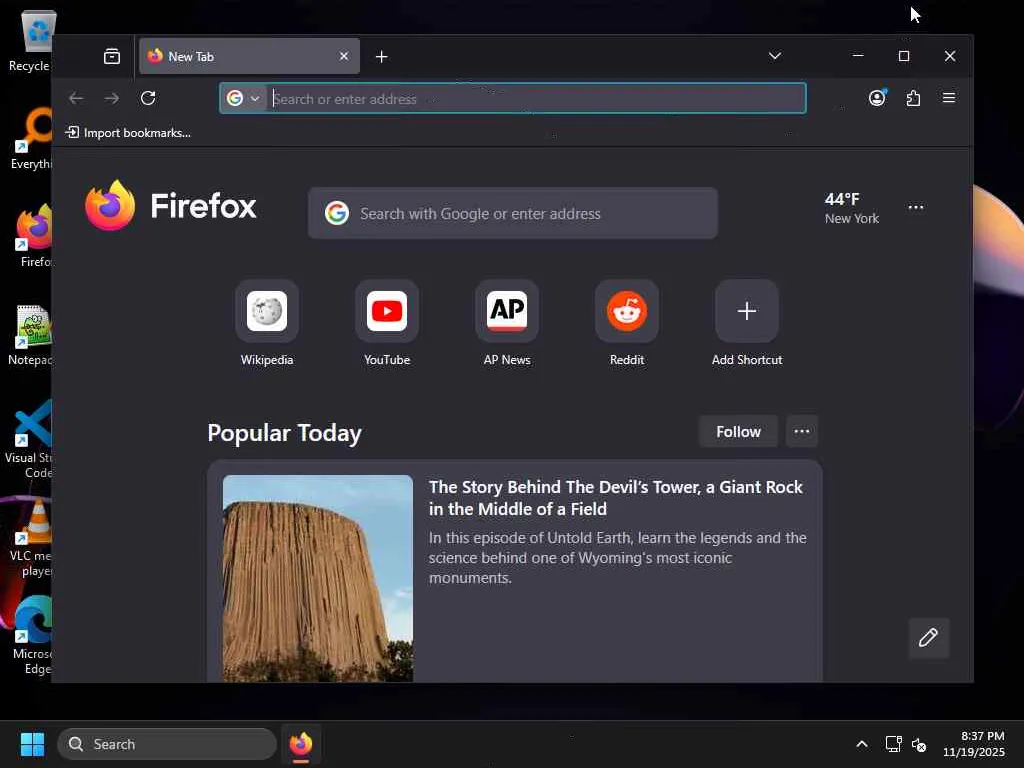The width and height of the screenshot is (1024, 768).
Task: Expand the list all tabs chevron
Action: [x=775, y=56]
